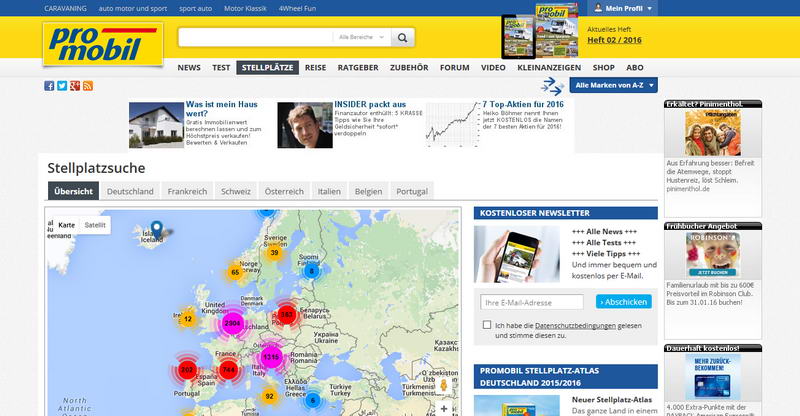The height and width of the screenshot is (416, 800).
Task: Click the newsletter e-mail address field
Action: coord(531,301)
